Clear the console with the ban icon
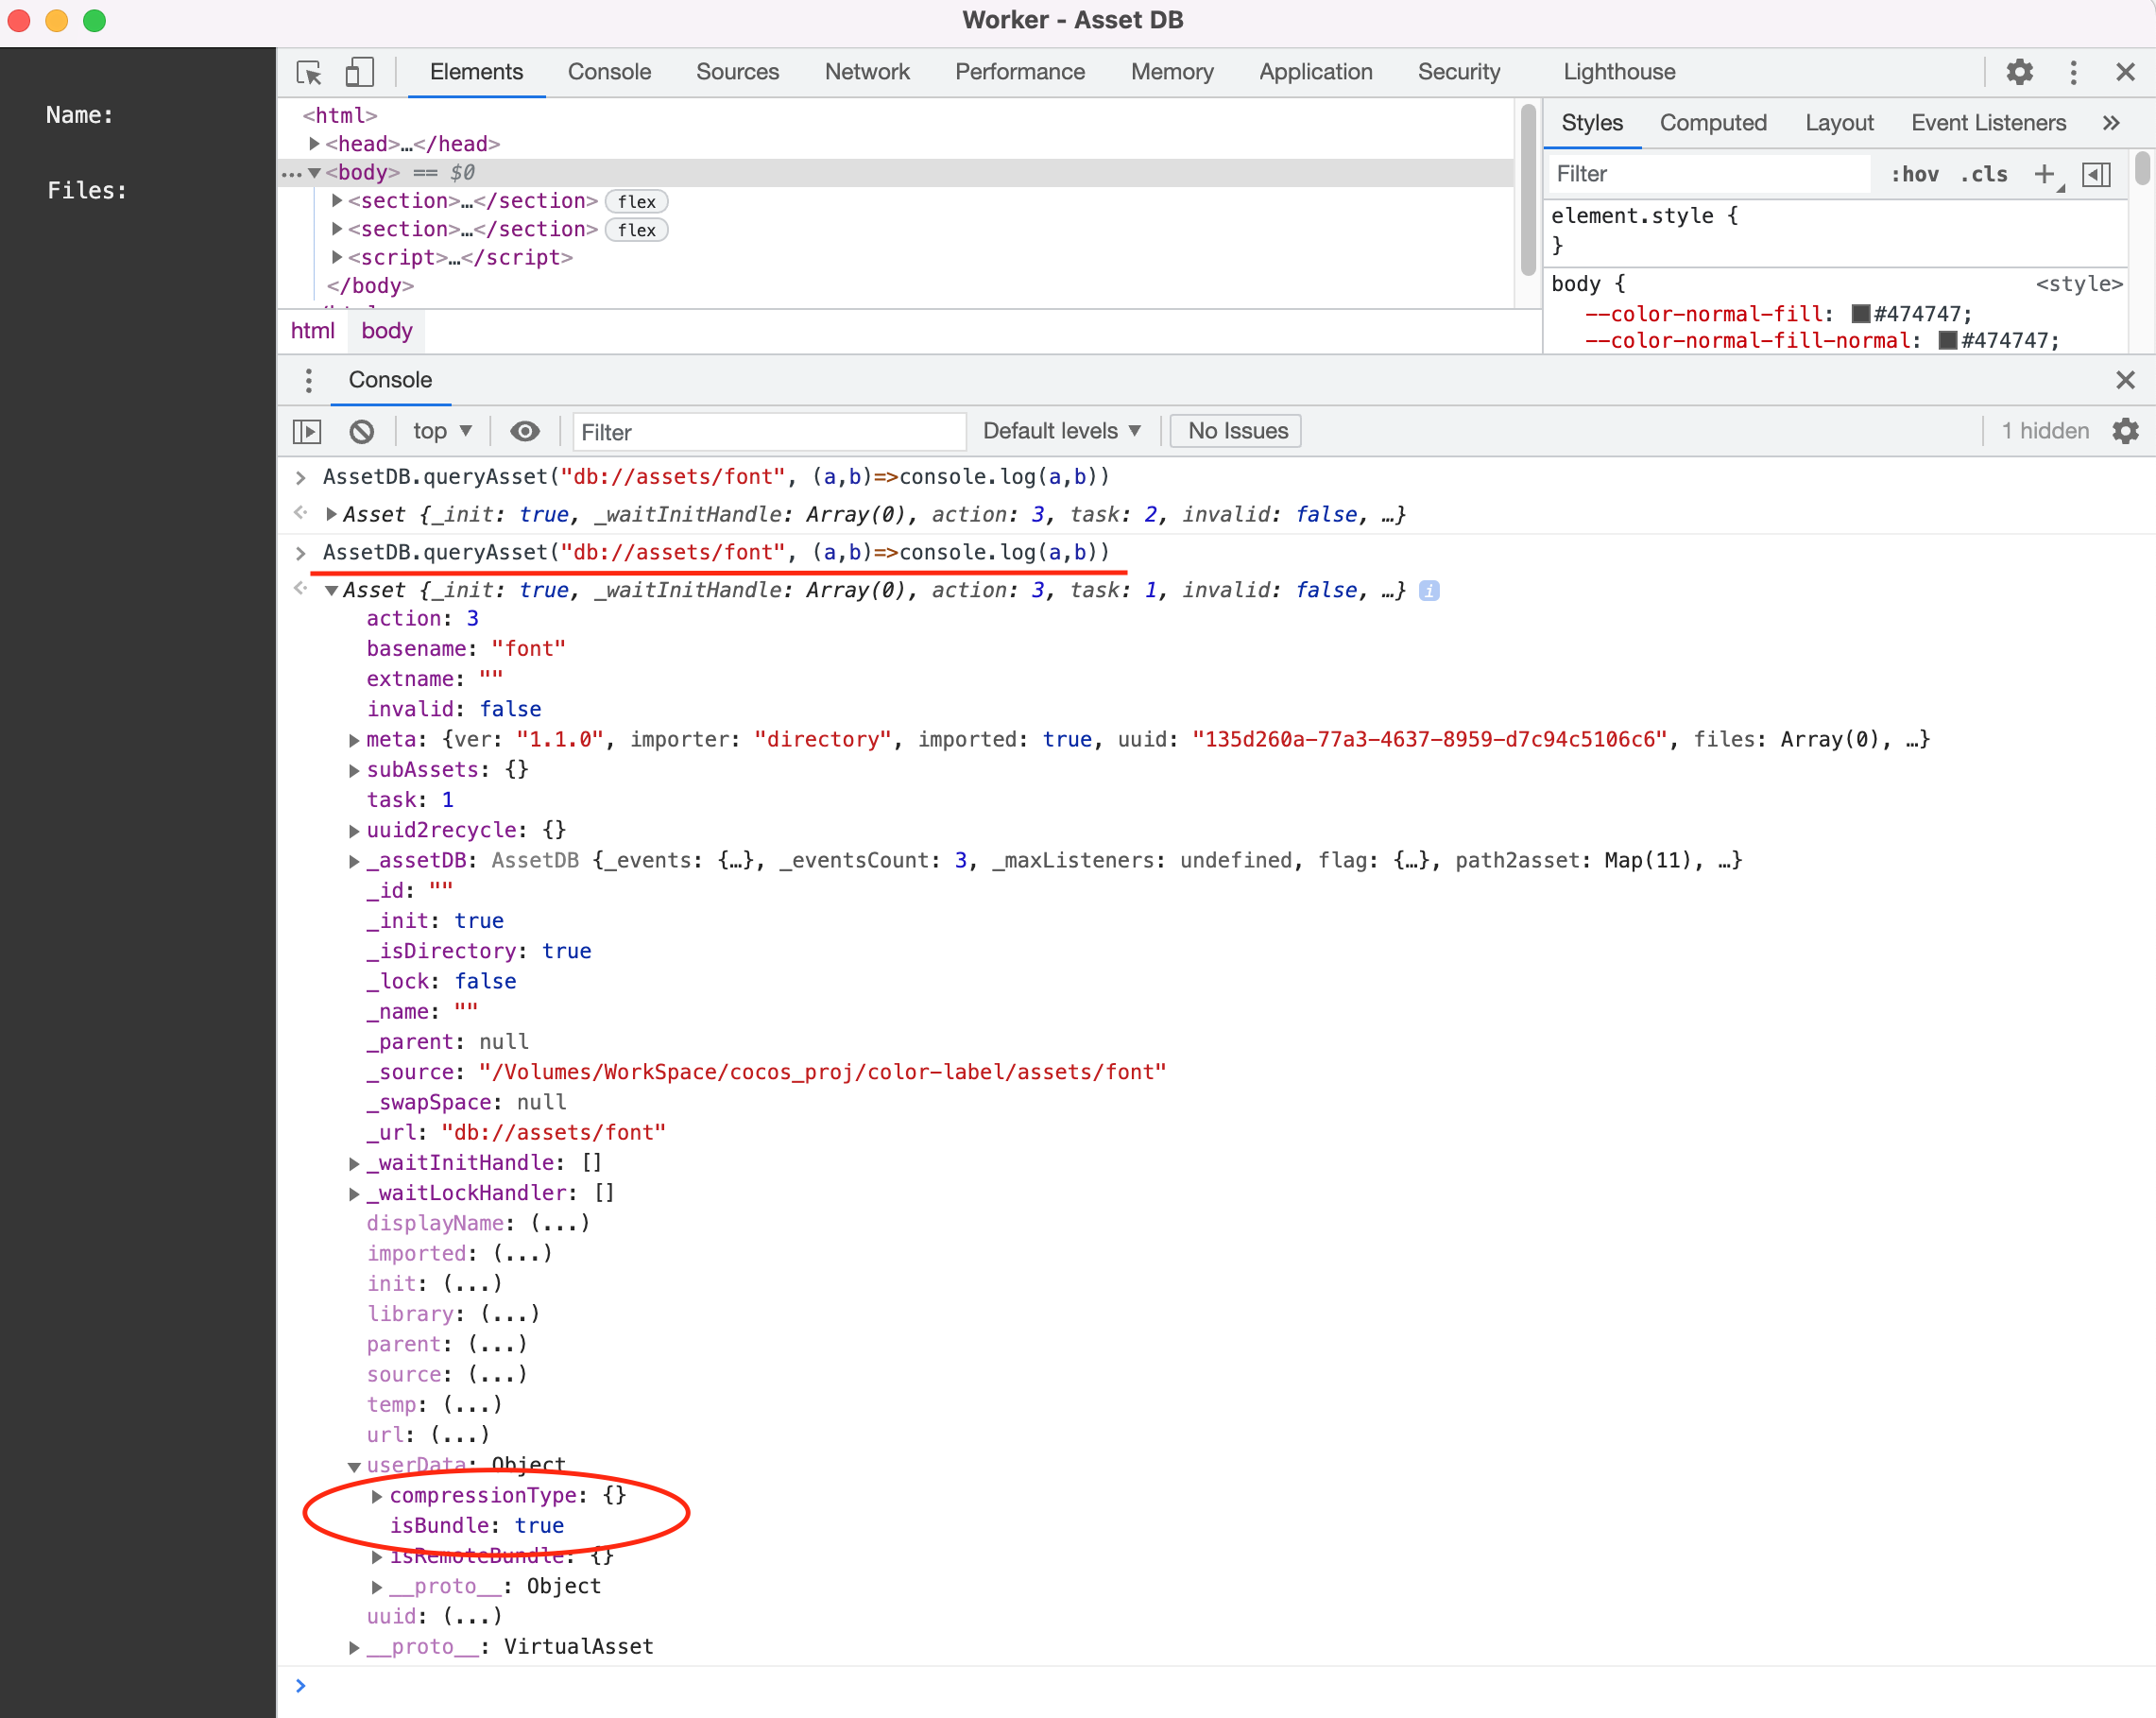Viewport: 2156px width, 1718px height. (x=362, y=431)
